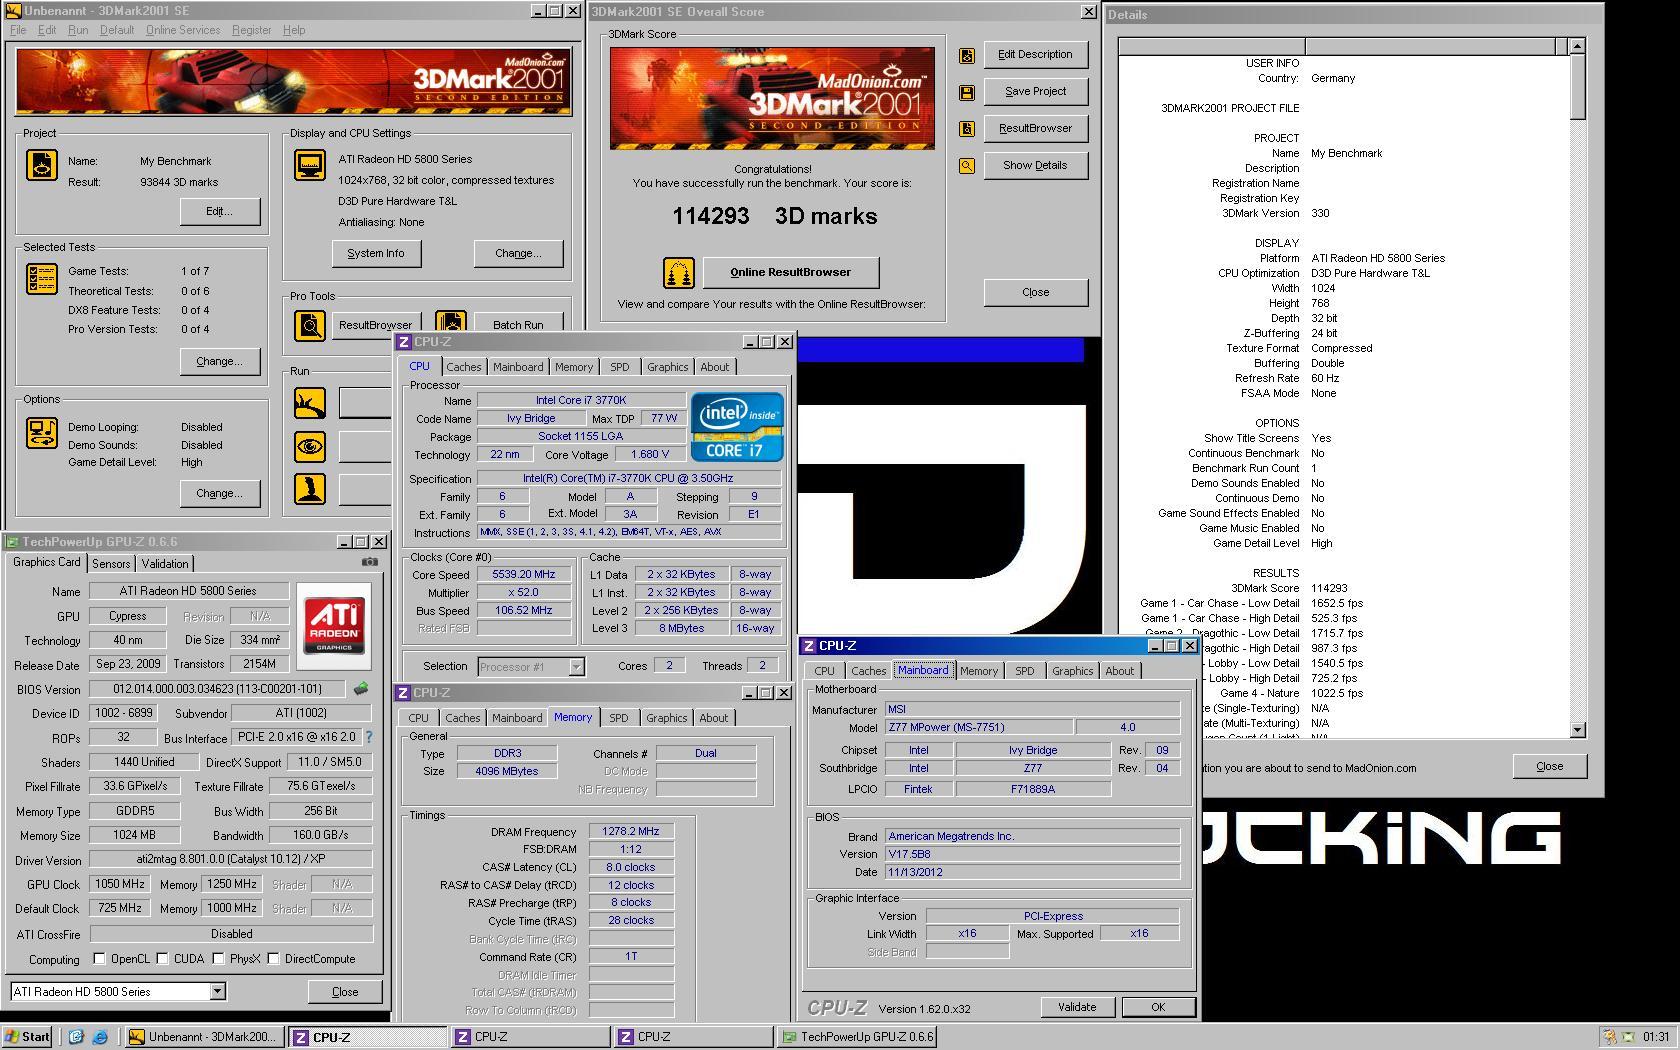Screen dimensions: 1680x1050
Task: Click the Save Project button
Action: coord(1035,91)
